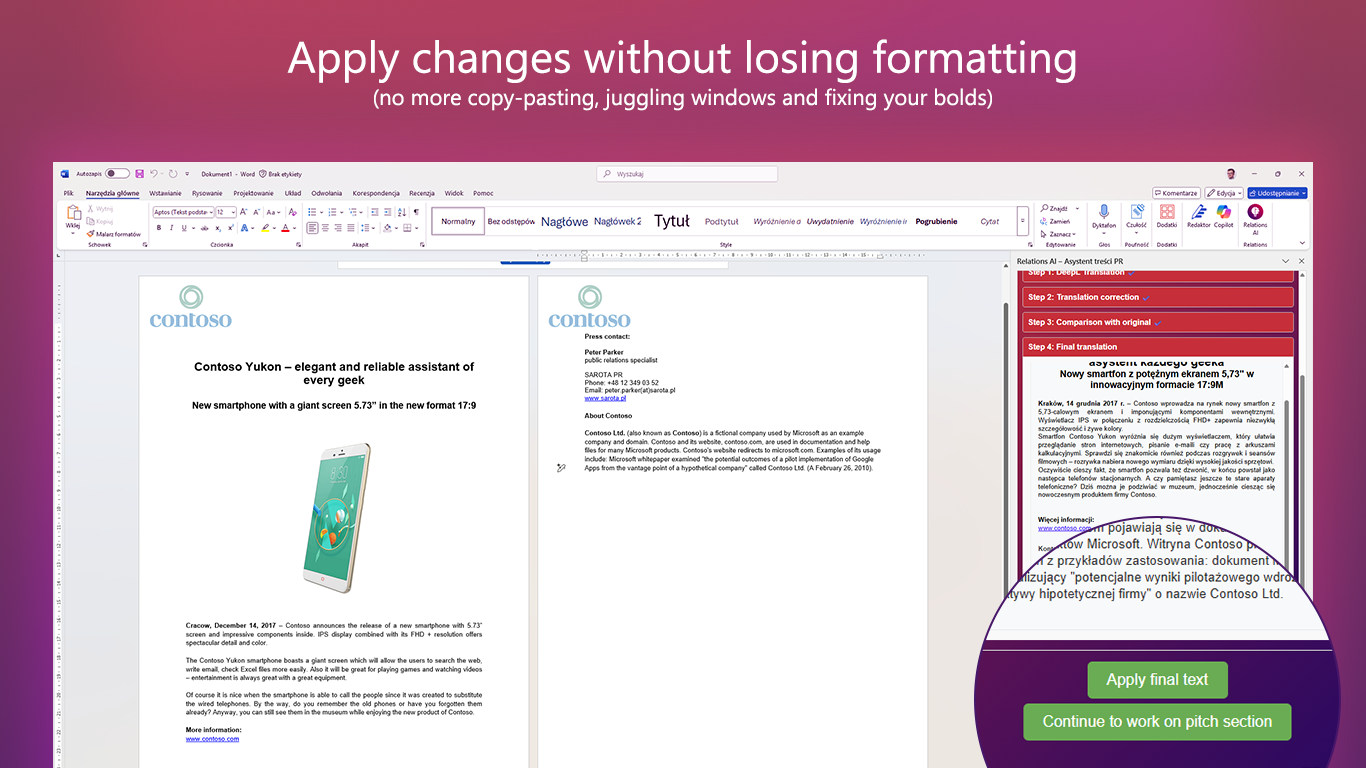1366x768 pixels.
Task: Switch to the Wstawianie ribbon tab
Action: click(165, 193)
